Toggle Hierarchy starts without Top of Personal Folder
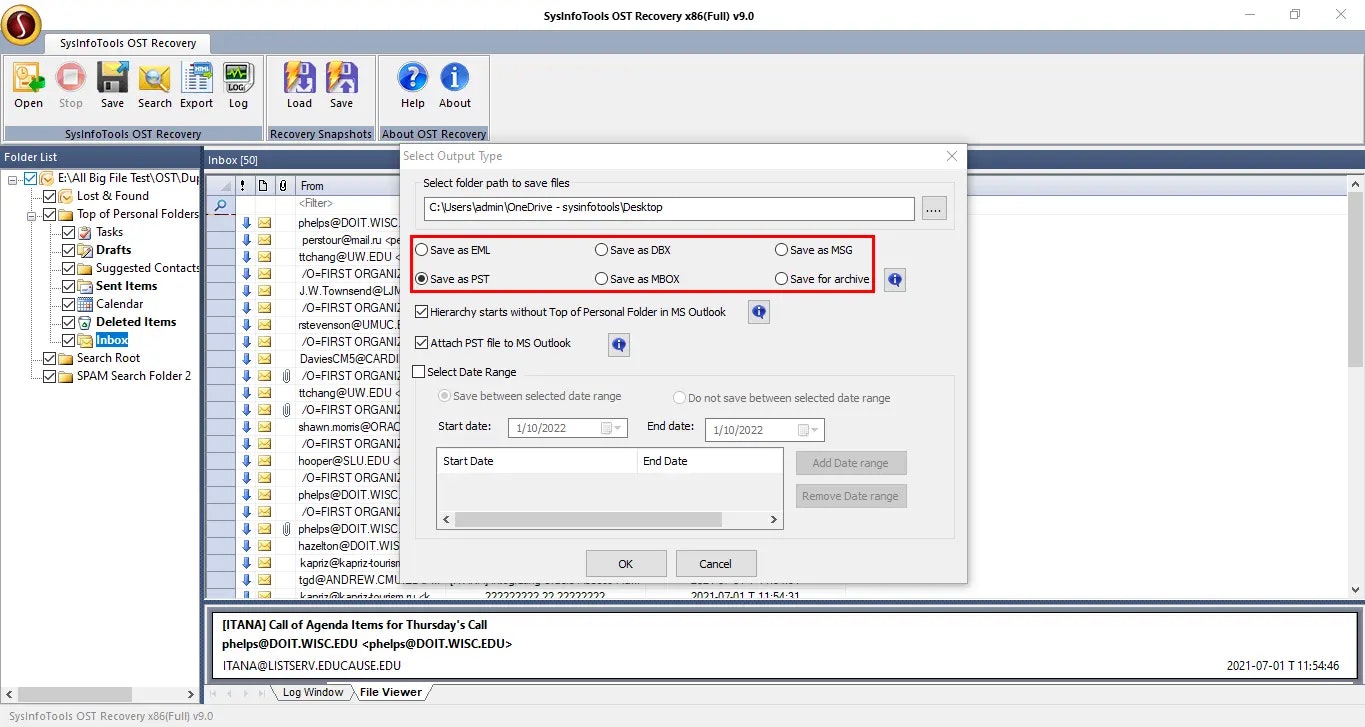This screenshot has width=1365, height=727. click(x=421, y=312)
